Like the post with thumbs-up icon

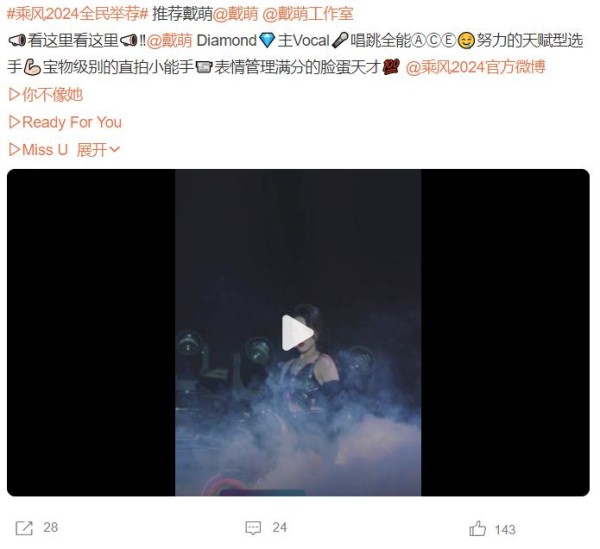point(477,528)
